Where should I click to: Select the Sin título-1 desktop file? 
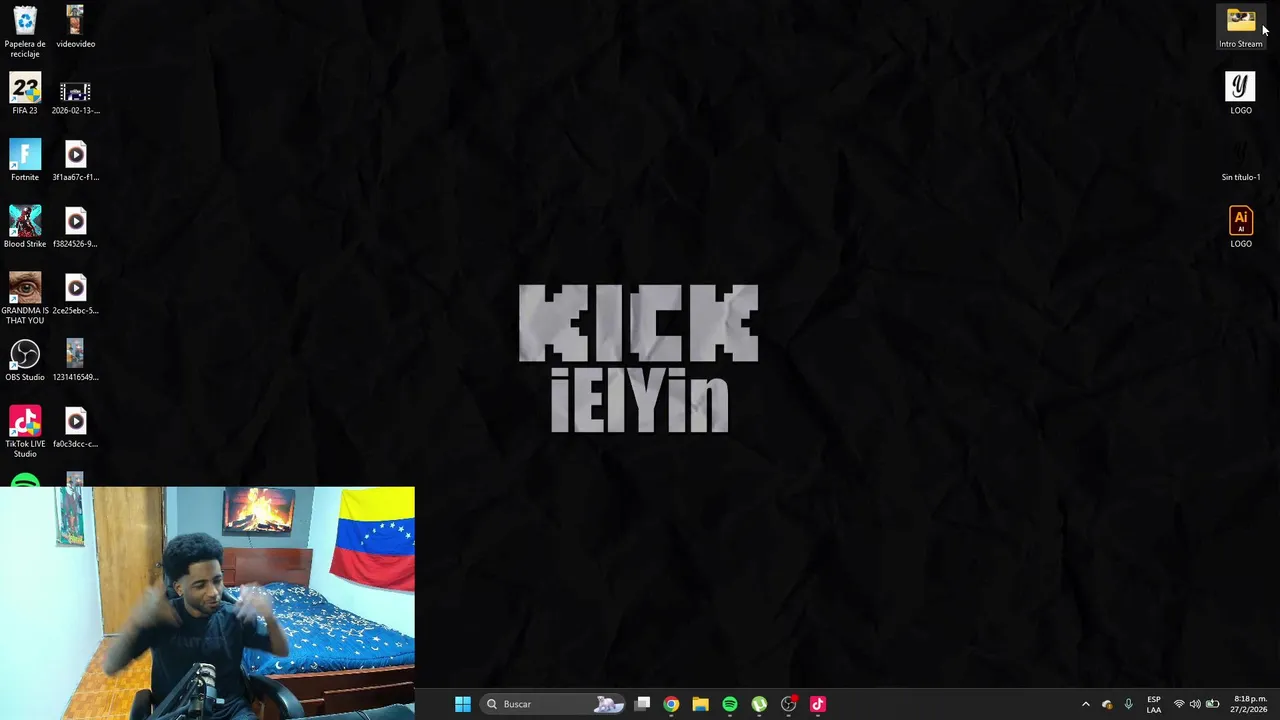click(x=1240, y=160)
